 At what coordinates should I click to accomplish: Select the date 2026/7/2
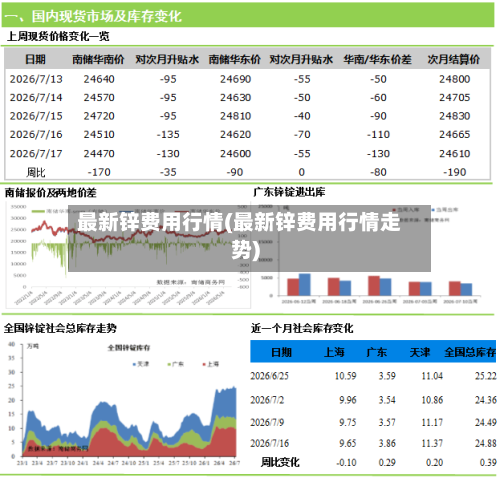click(267, 400)
